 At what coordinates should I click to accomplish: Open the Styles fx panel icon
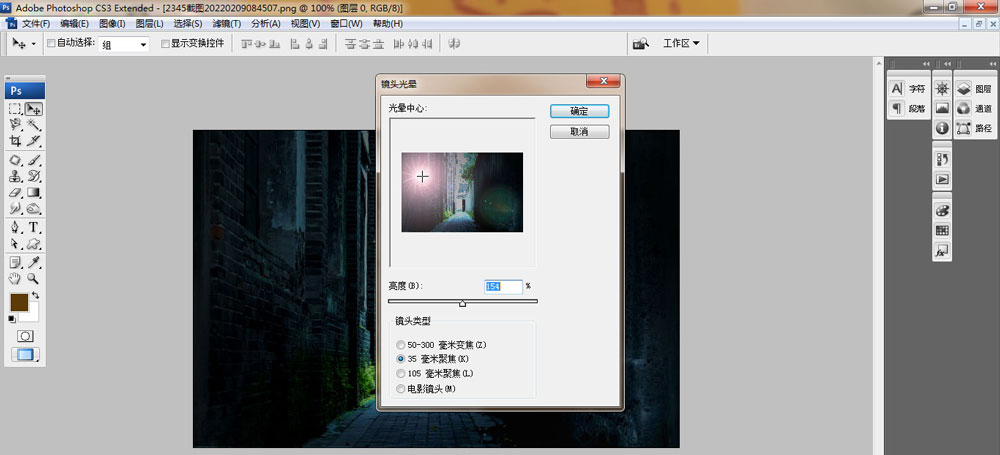[943, 250]
